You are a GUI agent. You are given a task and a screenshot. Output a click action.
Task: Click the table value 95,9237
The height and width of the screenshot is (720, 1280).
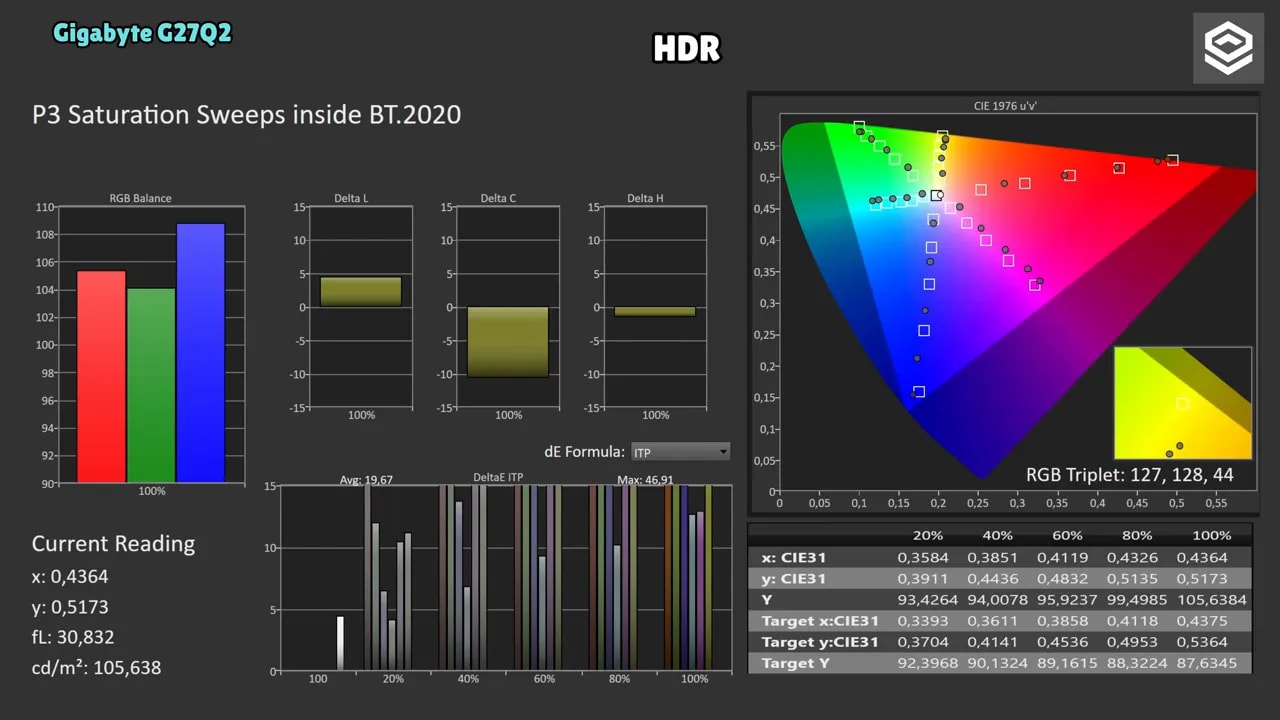(x=1067, y=599)
